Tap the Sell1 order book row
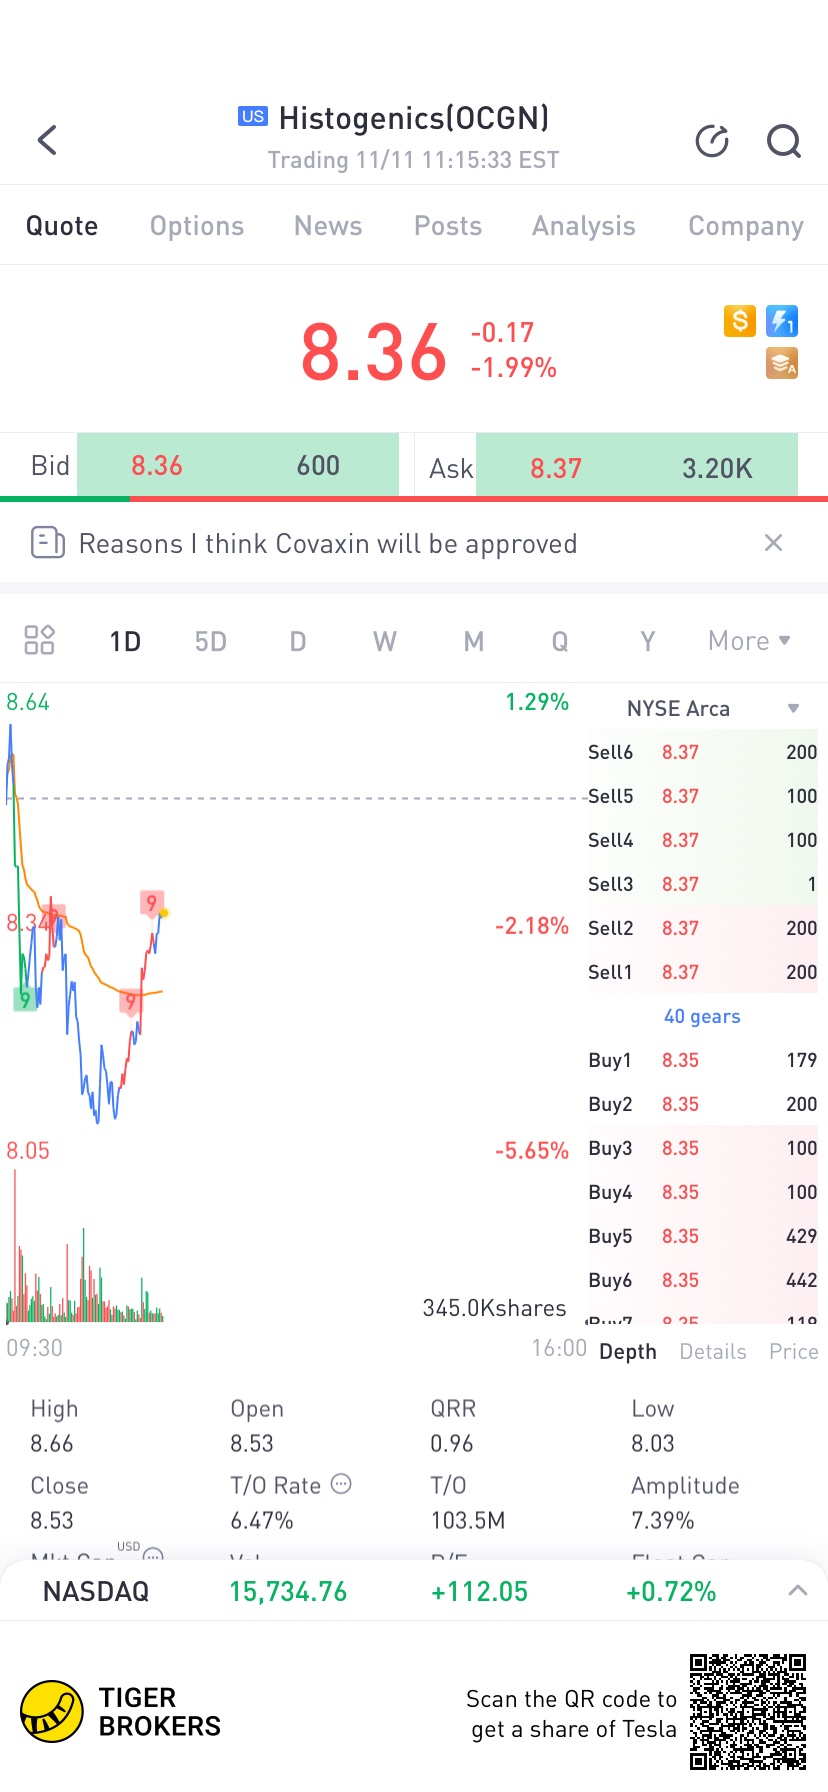This screenshot has width=828, height=1792. point(702,972)
